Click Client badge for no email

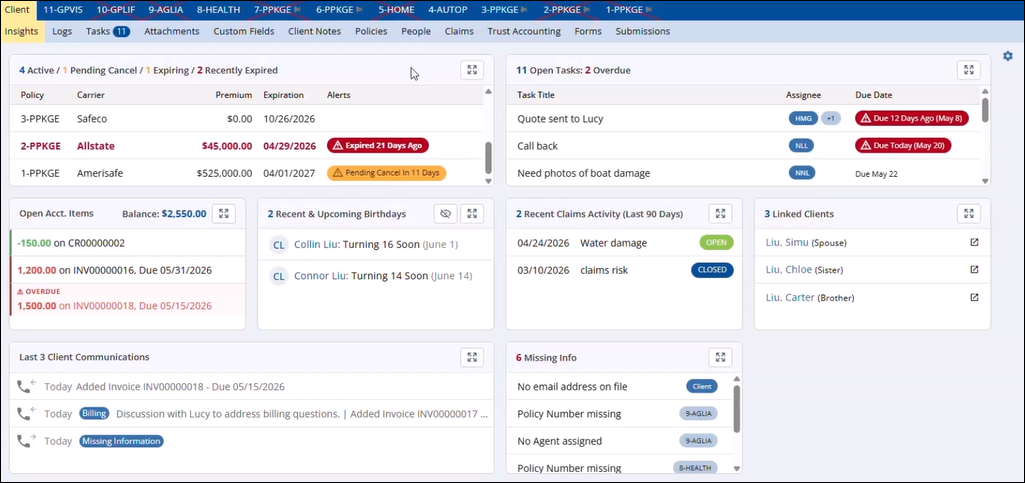point(702,386)
